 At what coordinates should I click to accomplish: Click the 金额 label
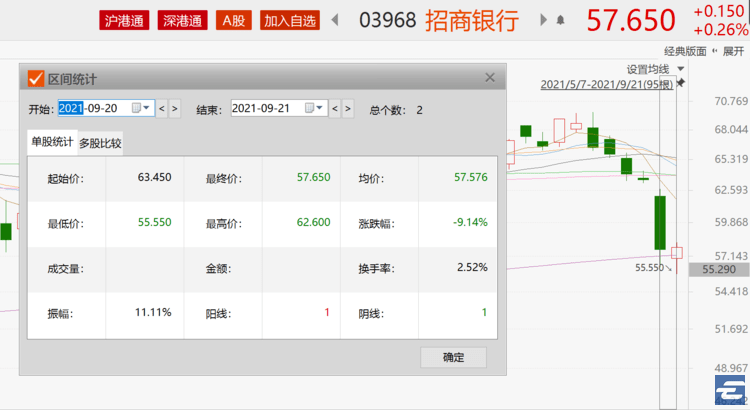pyautogui.click(x=218, y=269)
